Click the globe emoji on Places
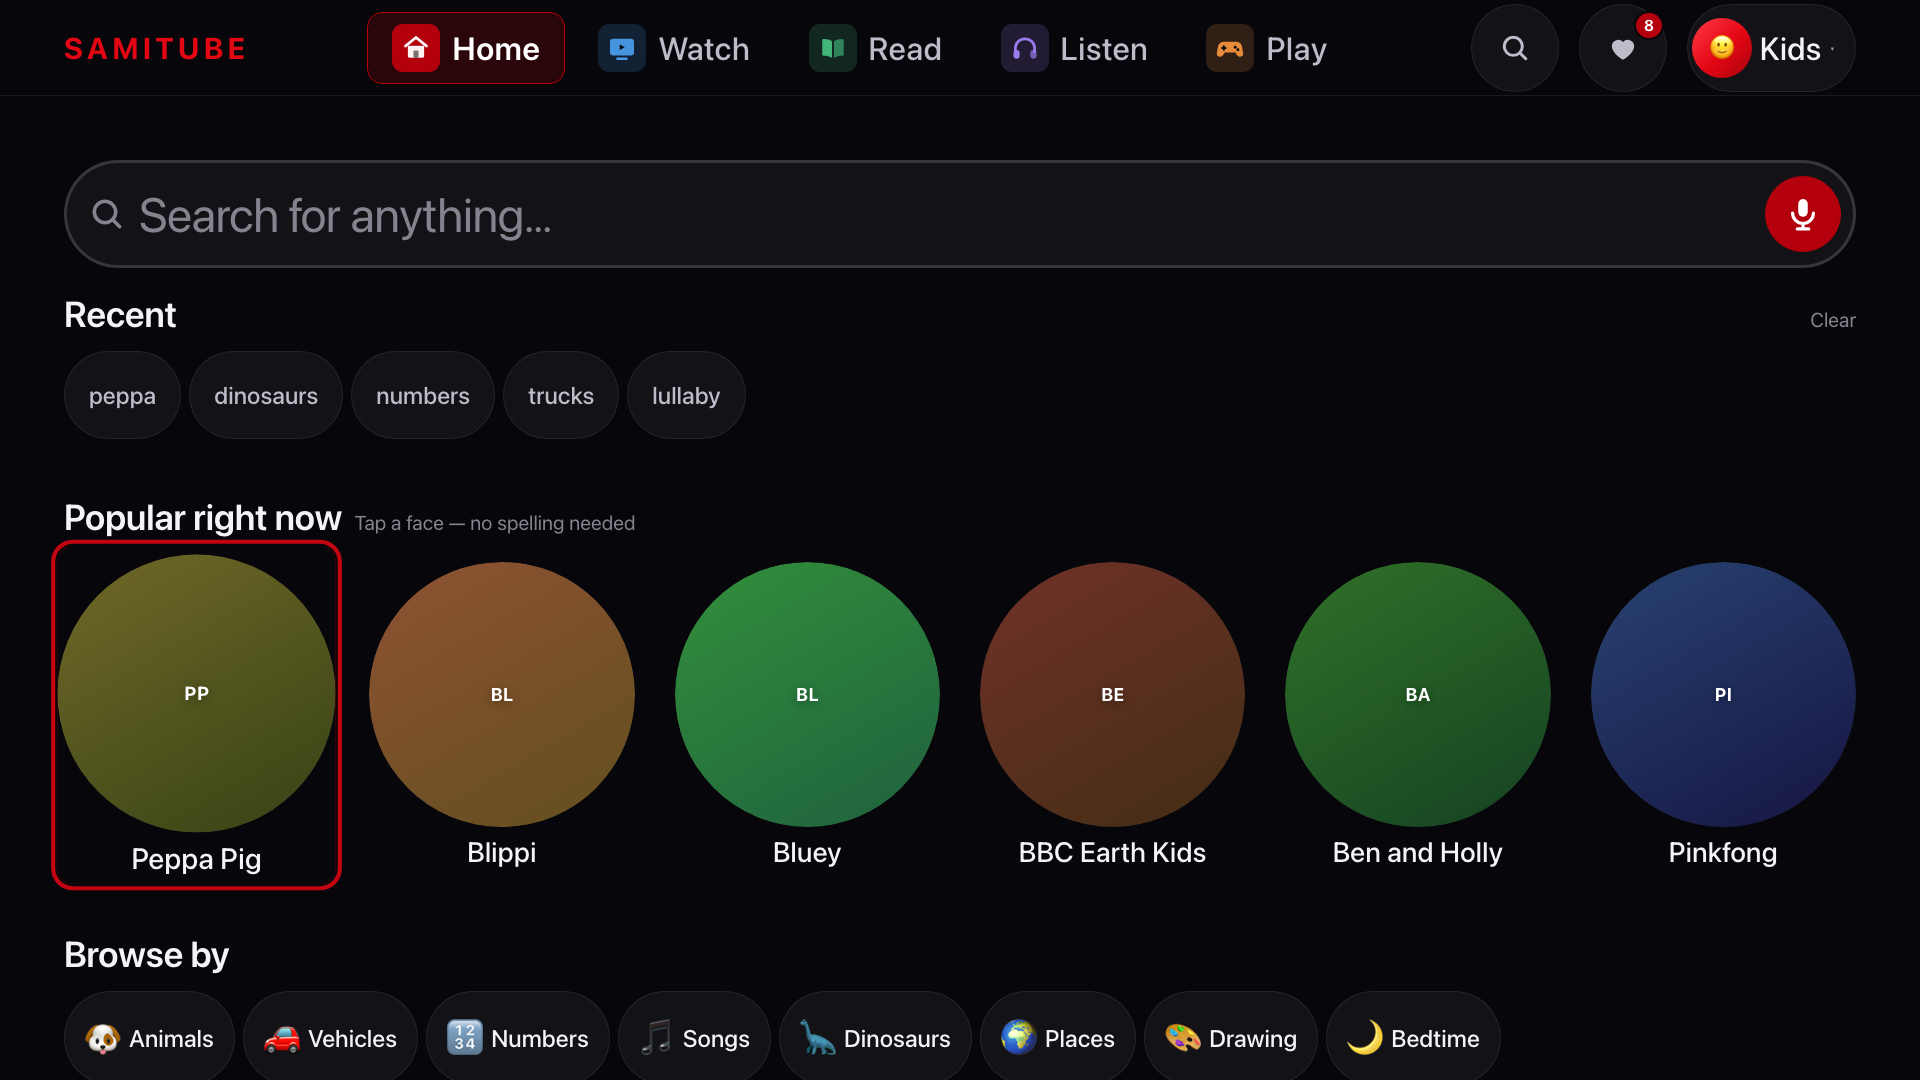 [x=1019, y=1038]
